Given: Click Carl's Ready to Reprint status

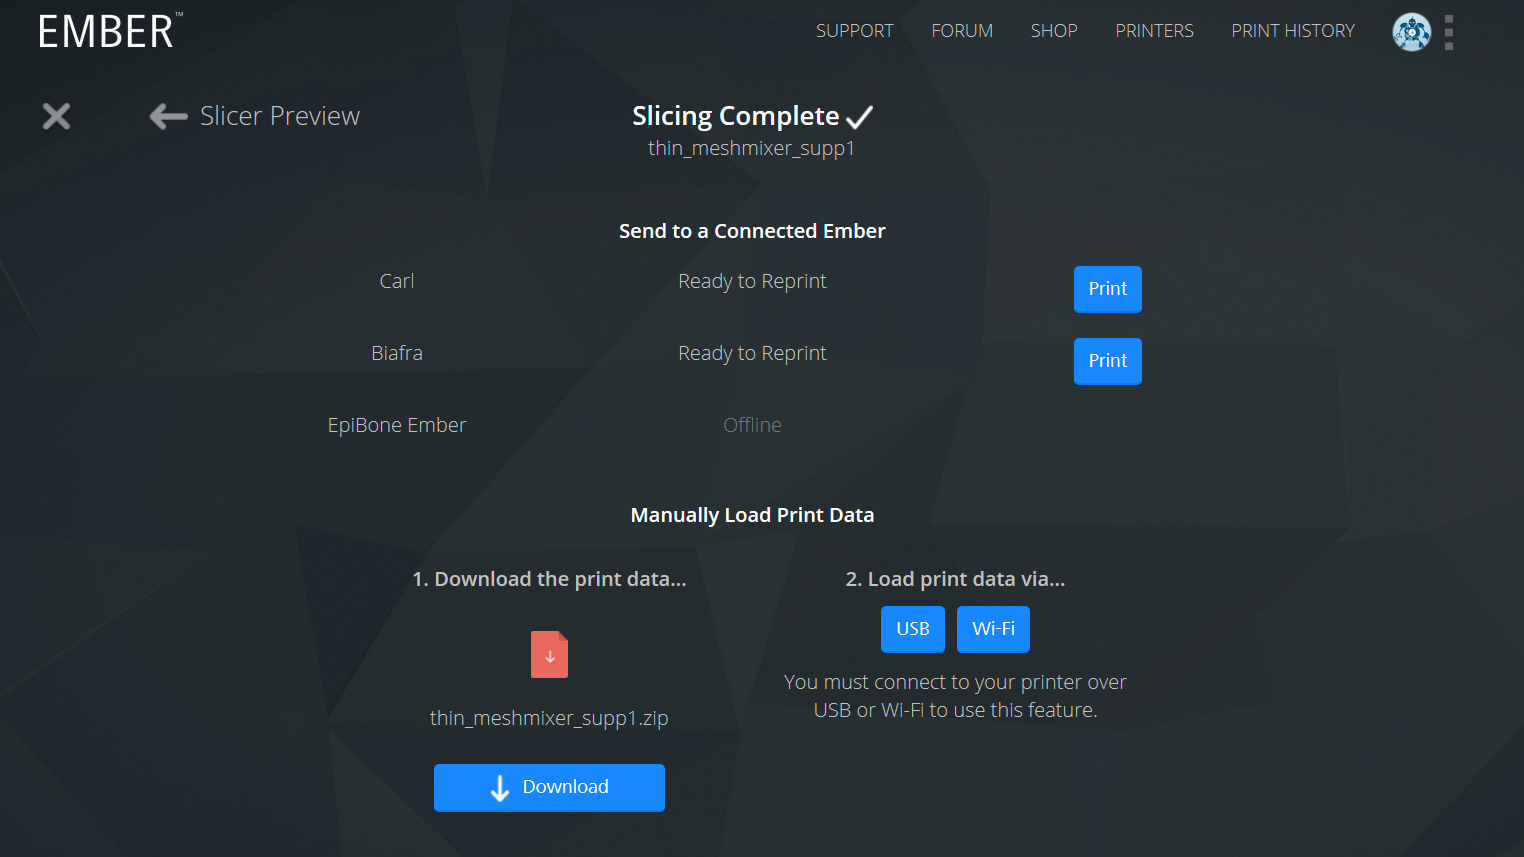Looking at the screenshot, I should [752, 282].
